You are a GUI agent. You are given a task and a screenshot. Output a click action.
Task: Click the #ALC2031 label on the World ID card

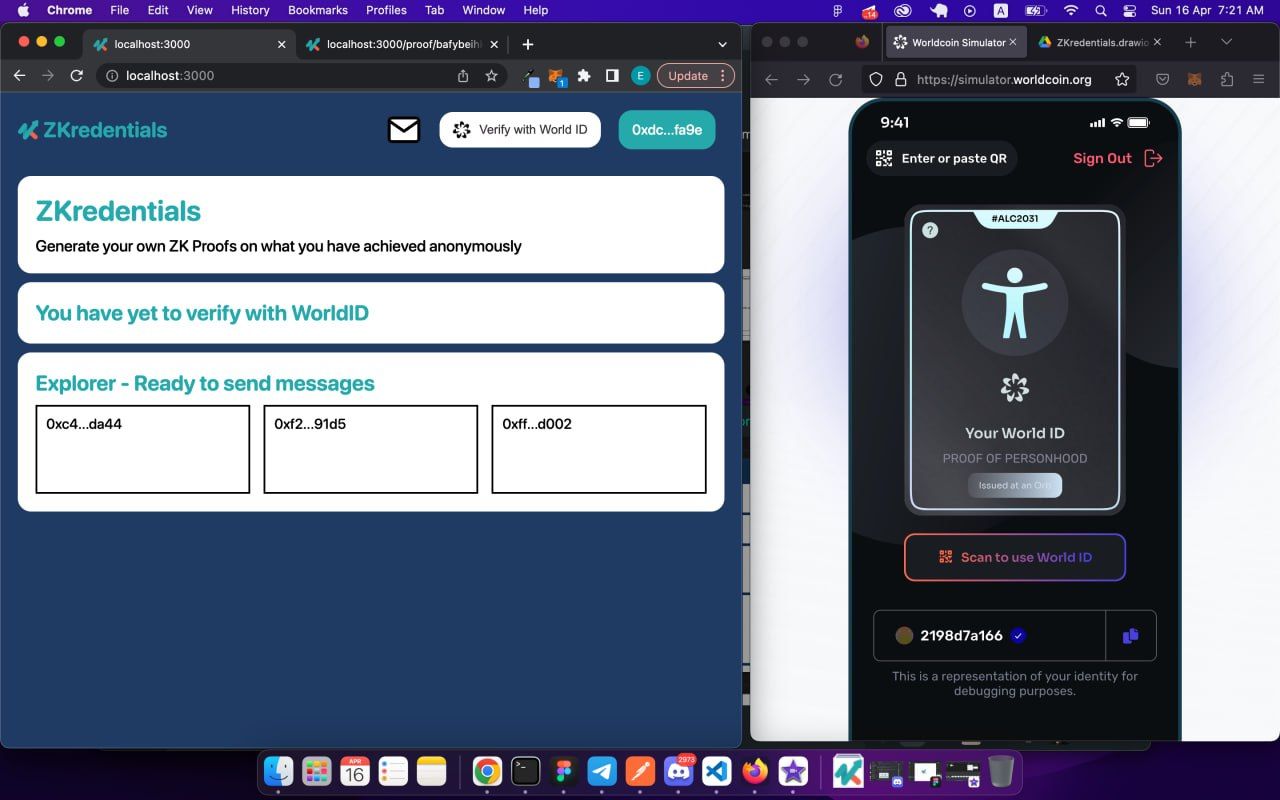[1015, 218]
